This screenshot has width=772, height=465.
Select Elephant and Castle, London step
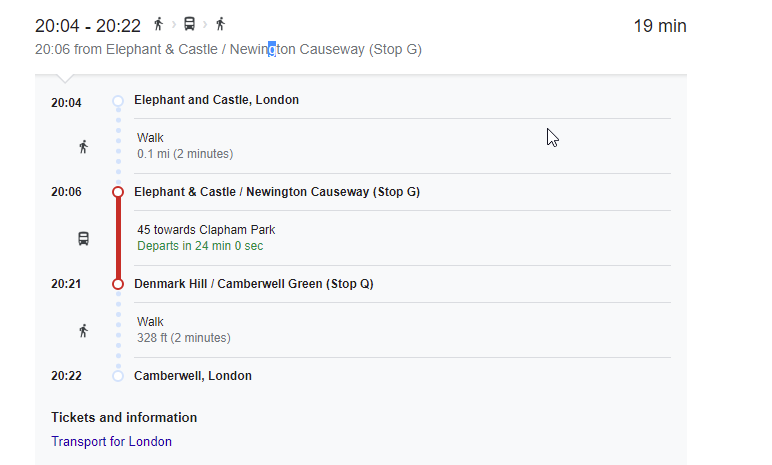(x=216, y=100)
